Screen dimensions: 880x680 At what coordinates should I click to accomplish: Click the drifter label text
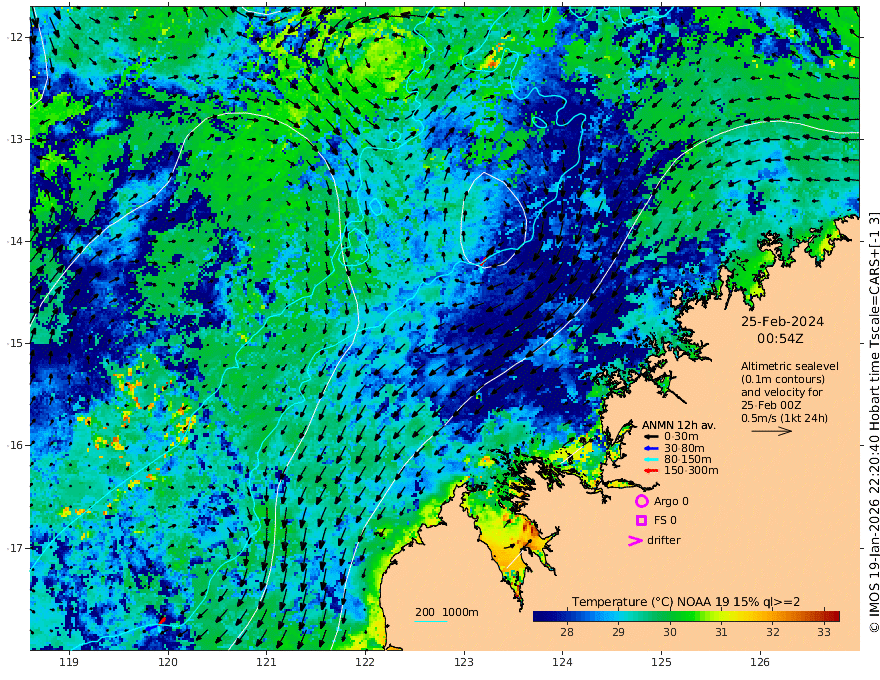point(664,540)
